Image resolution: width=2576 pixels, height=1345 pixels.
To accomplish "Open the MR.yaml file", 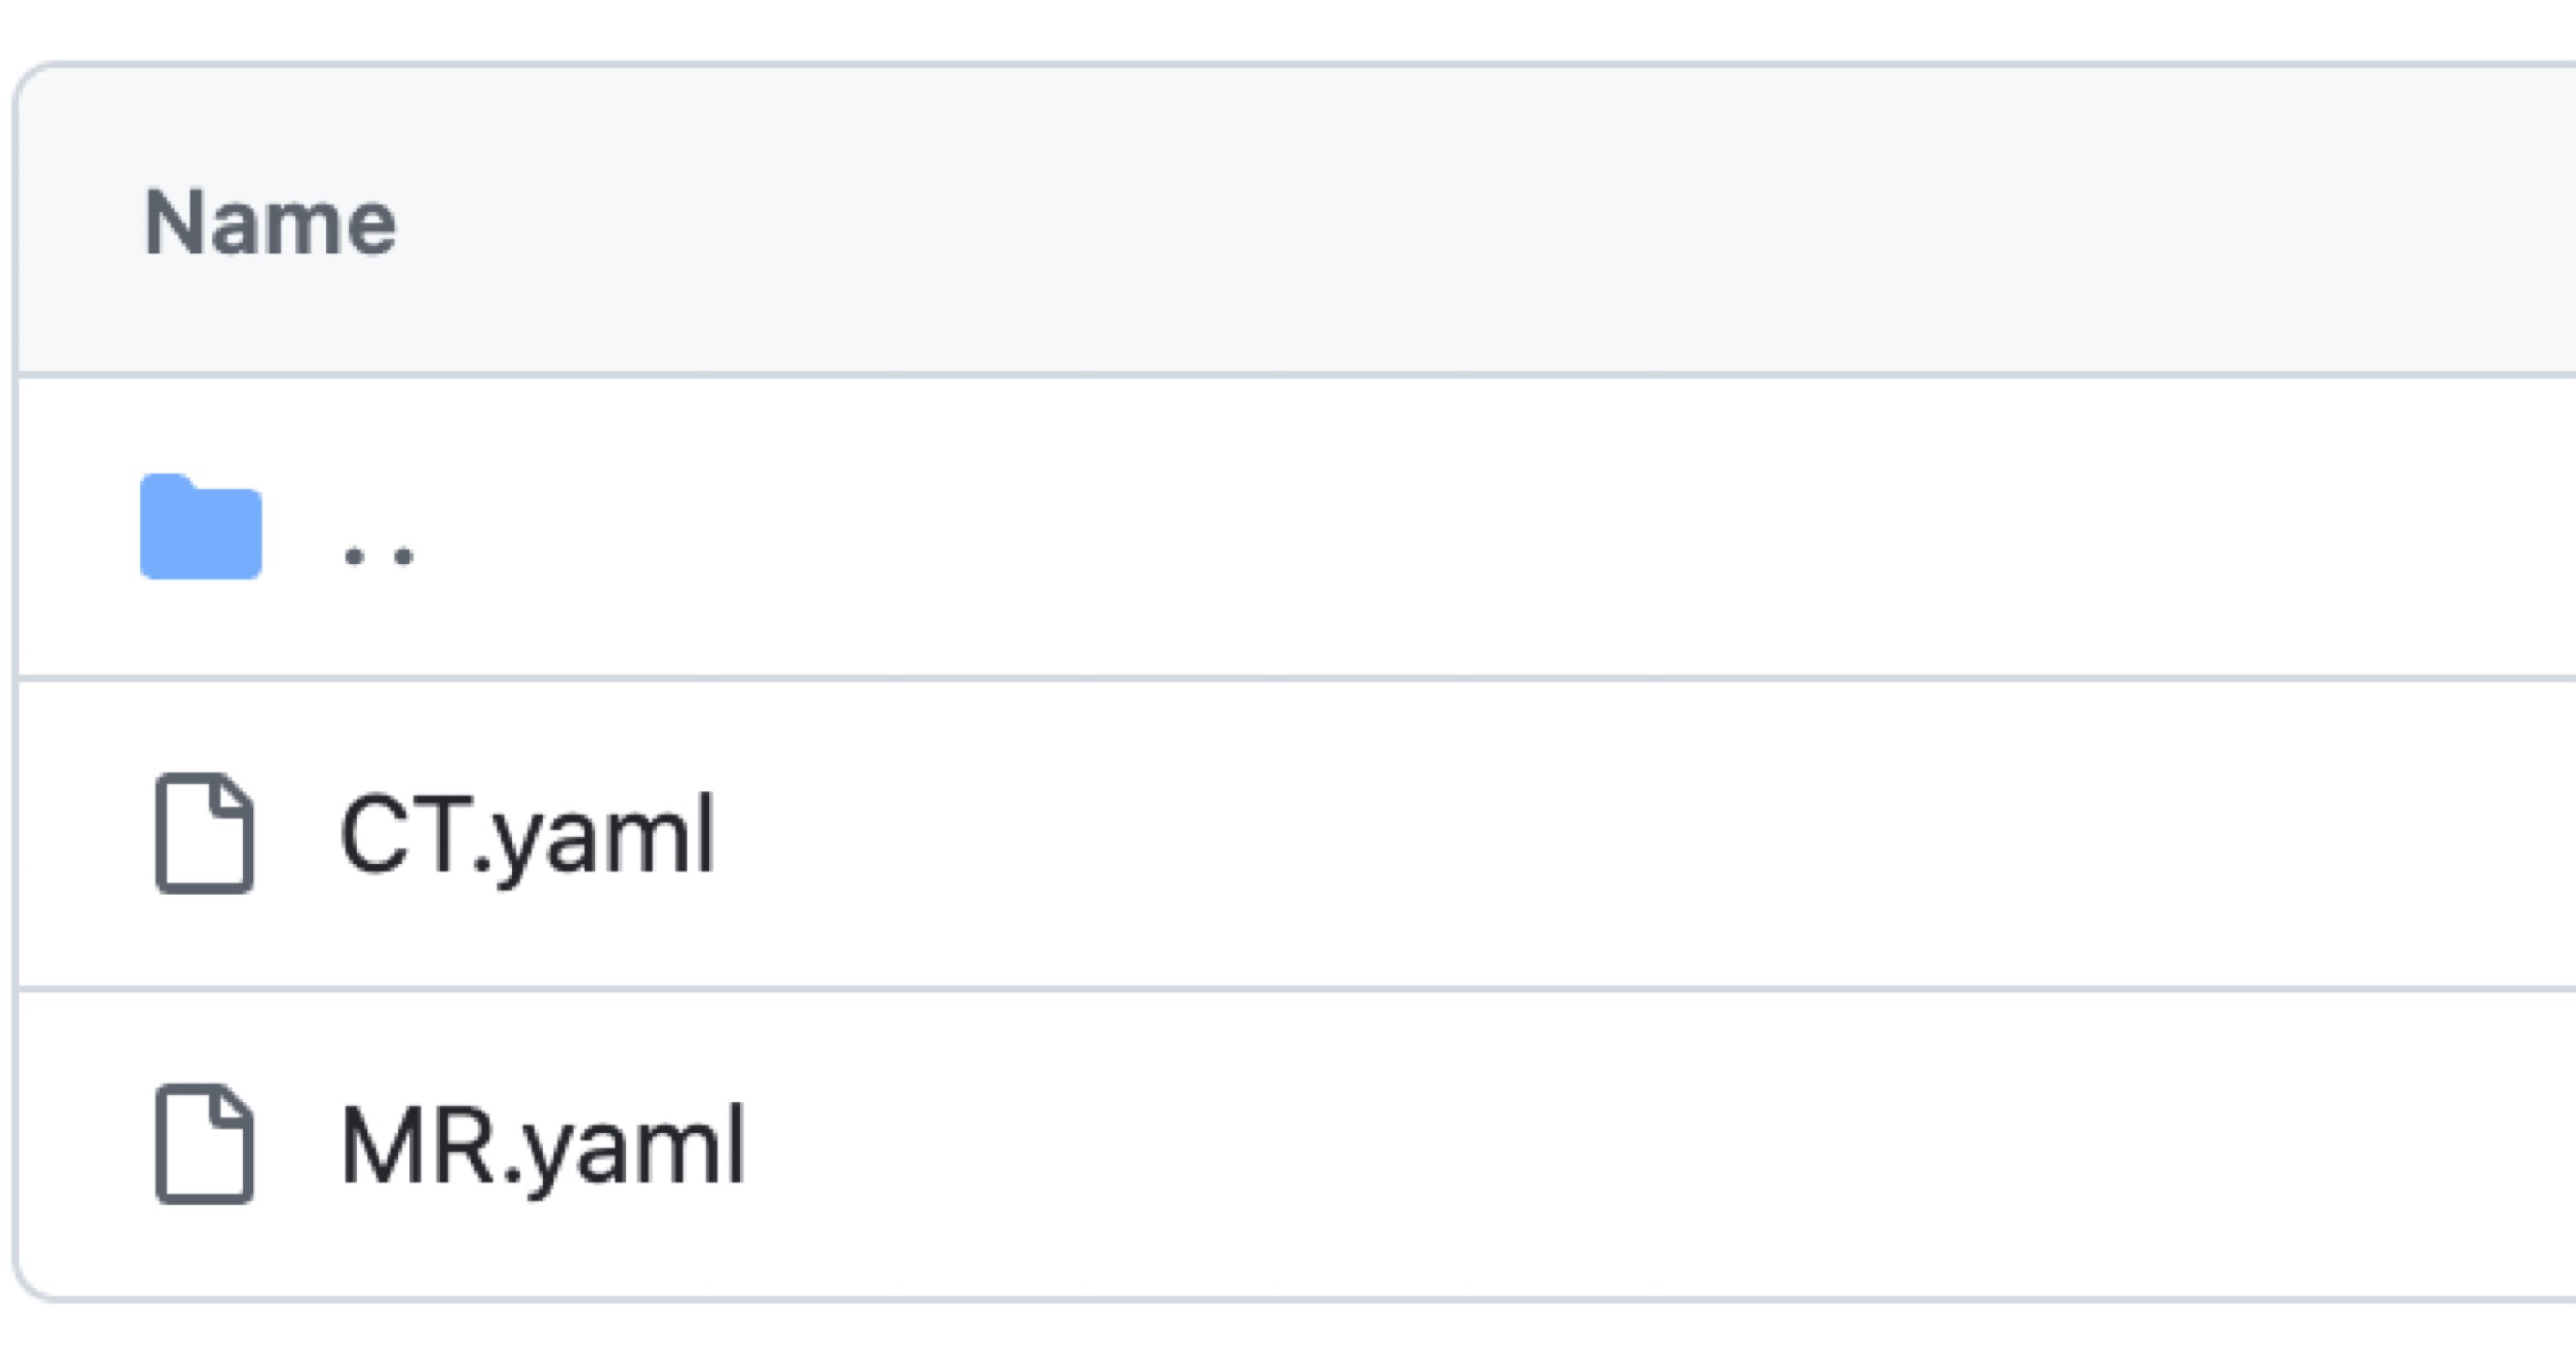I will pyautogui.click(x=542, y=1146).
